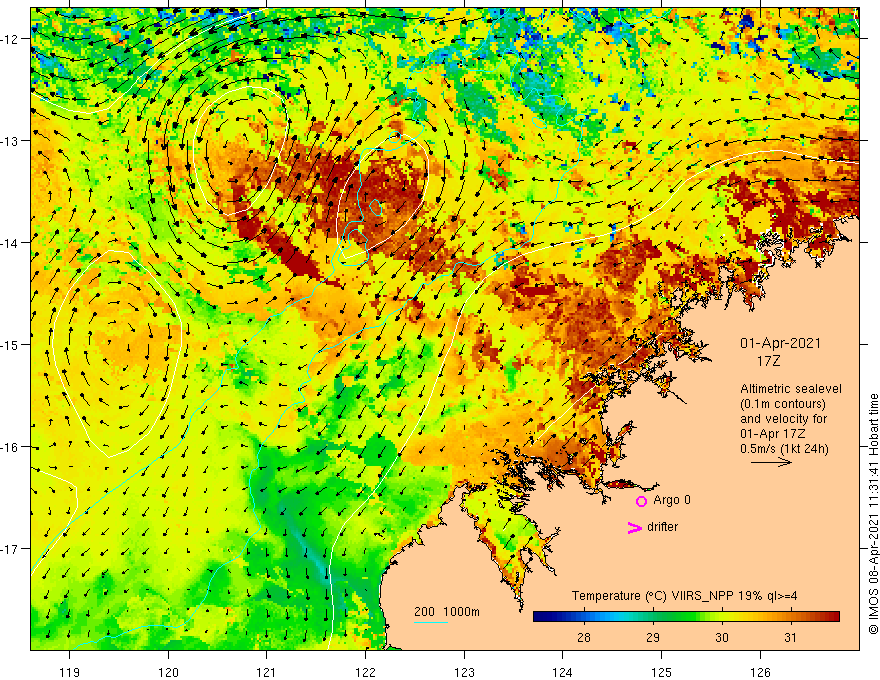
Task: Click the magenta drifter arrow symbol
Action: point(635,527)
